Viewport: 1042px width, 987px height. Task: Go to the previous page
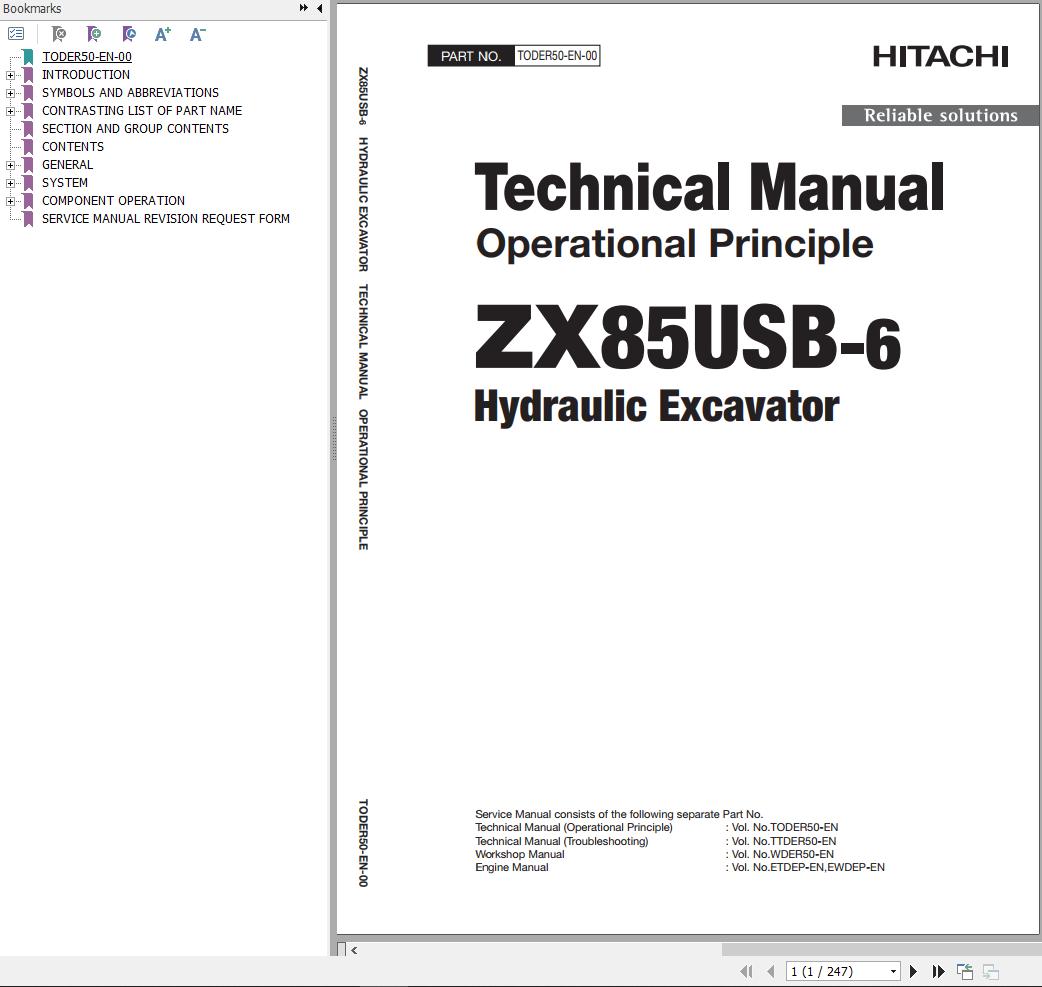tap(771, 971)
